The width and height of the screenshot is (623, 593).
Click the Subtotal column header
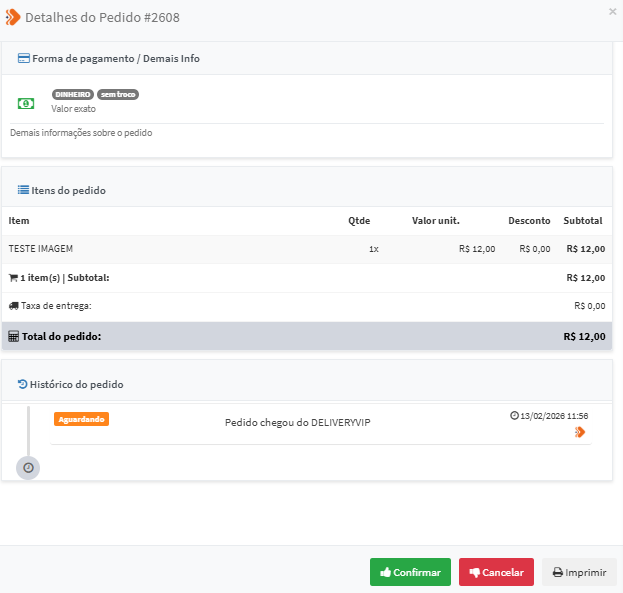tap(584, 220)
